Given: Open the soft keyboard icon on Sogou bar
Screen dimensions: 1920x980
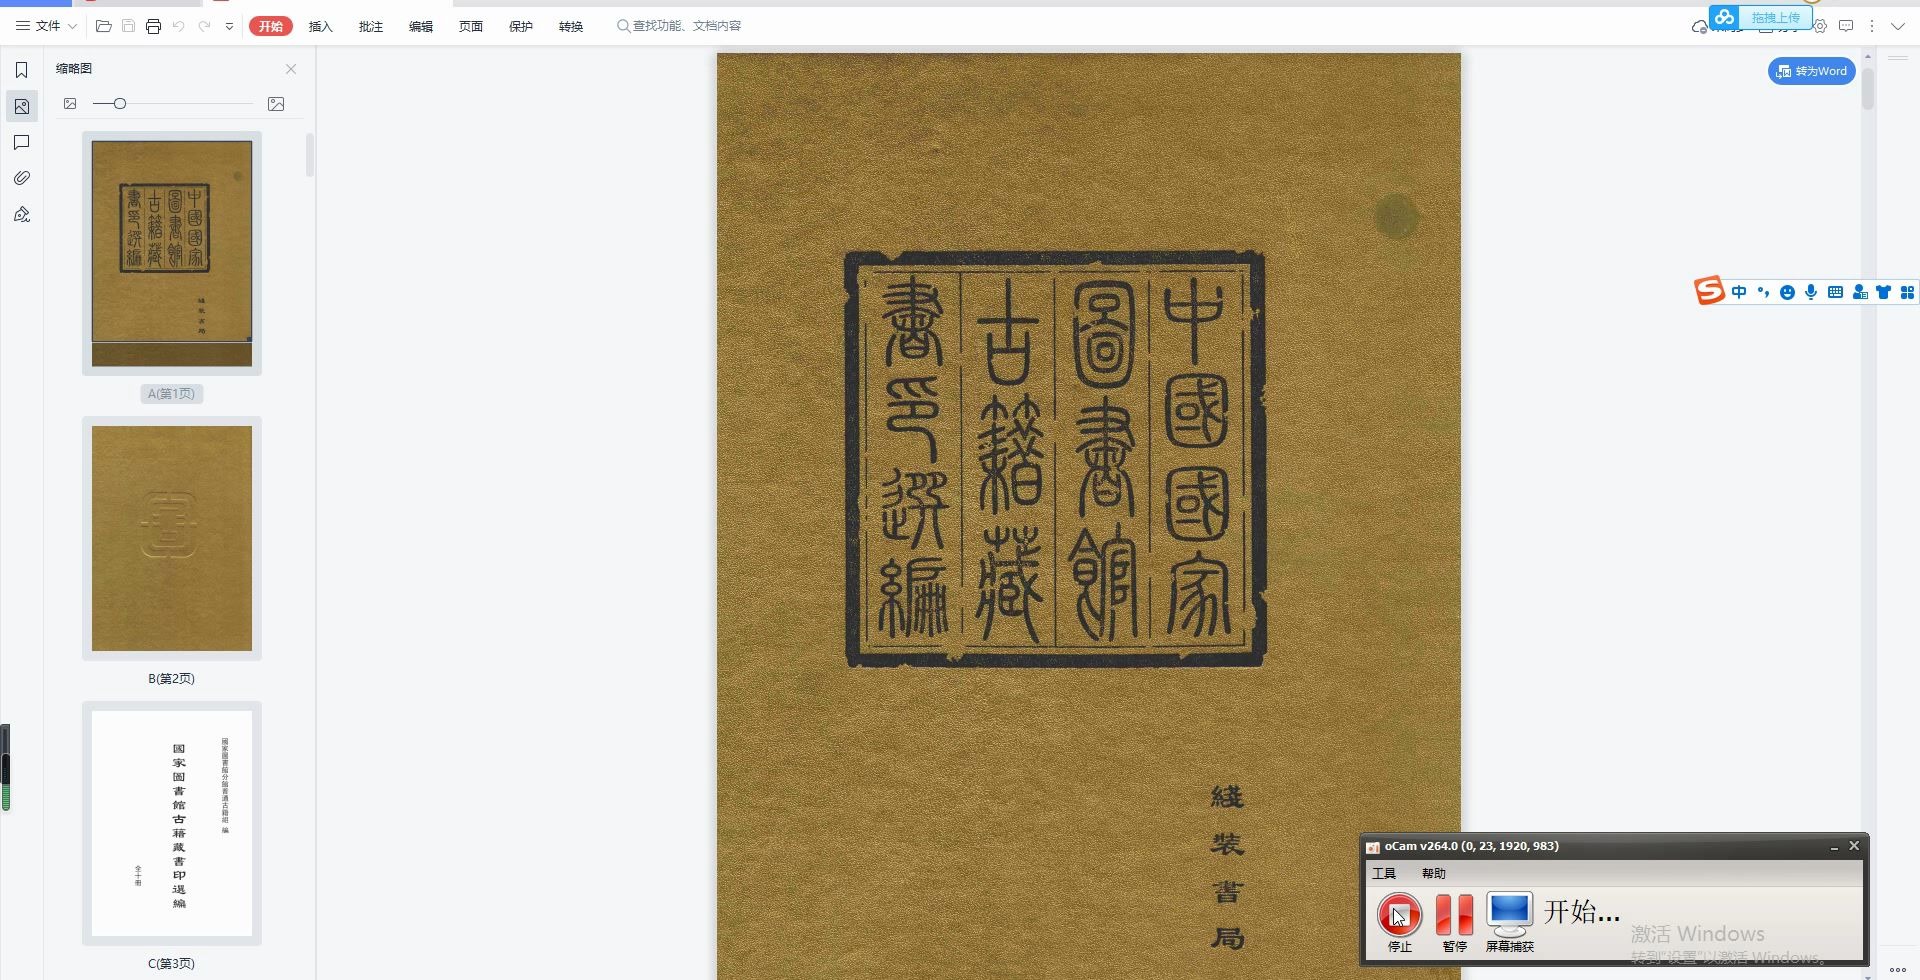Looking at the screenshot, I should pyautogui.click(x=1835, y=292).
